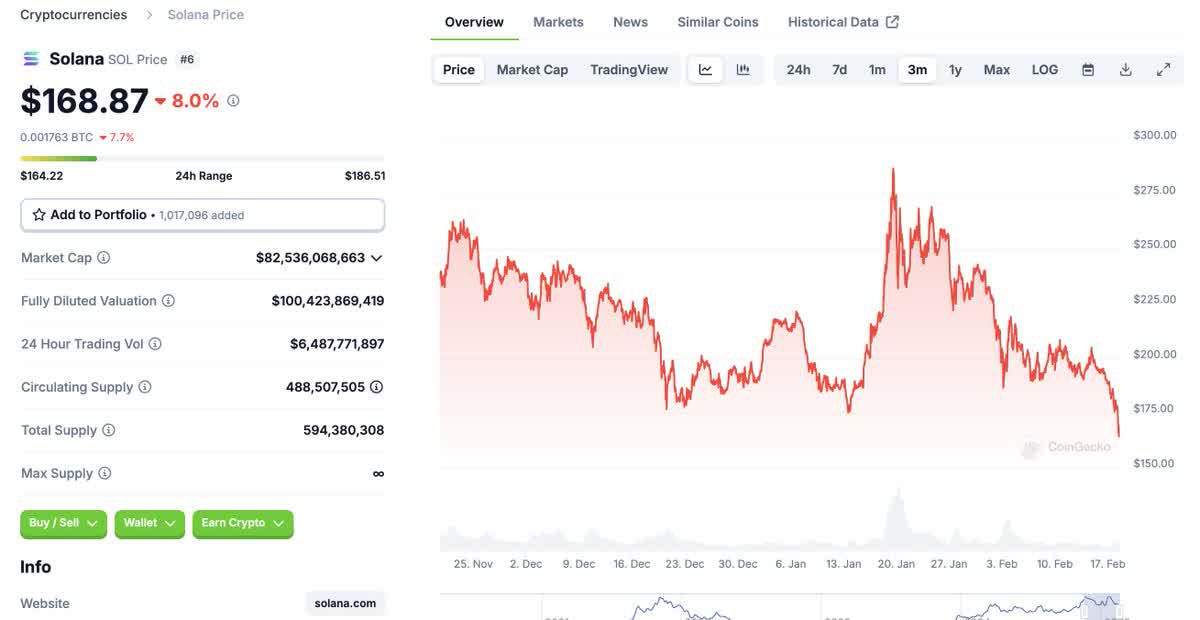Click the mini chart range navigator
Image resolution: width=1200 pixels, height=620 pixels.
click(780, 607)
